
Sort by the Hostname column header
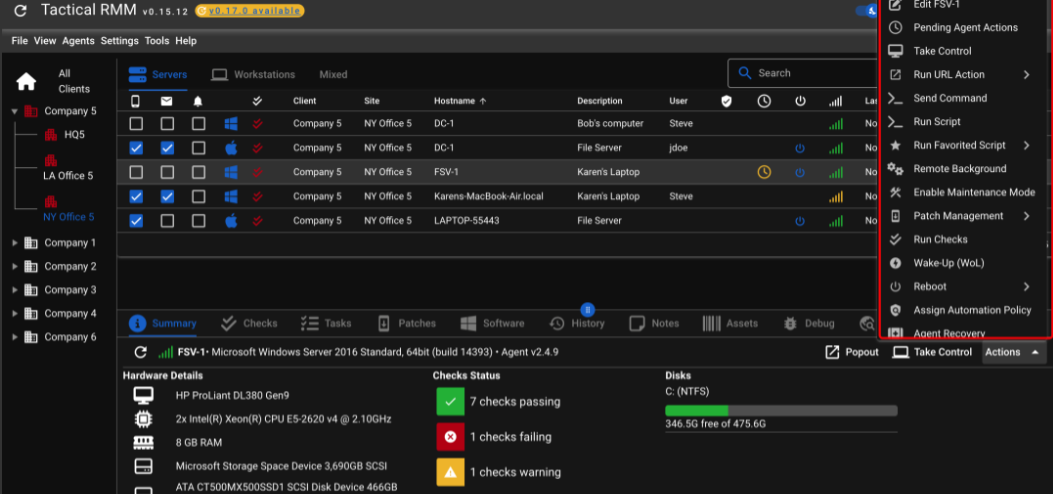click(460, 101)
